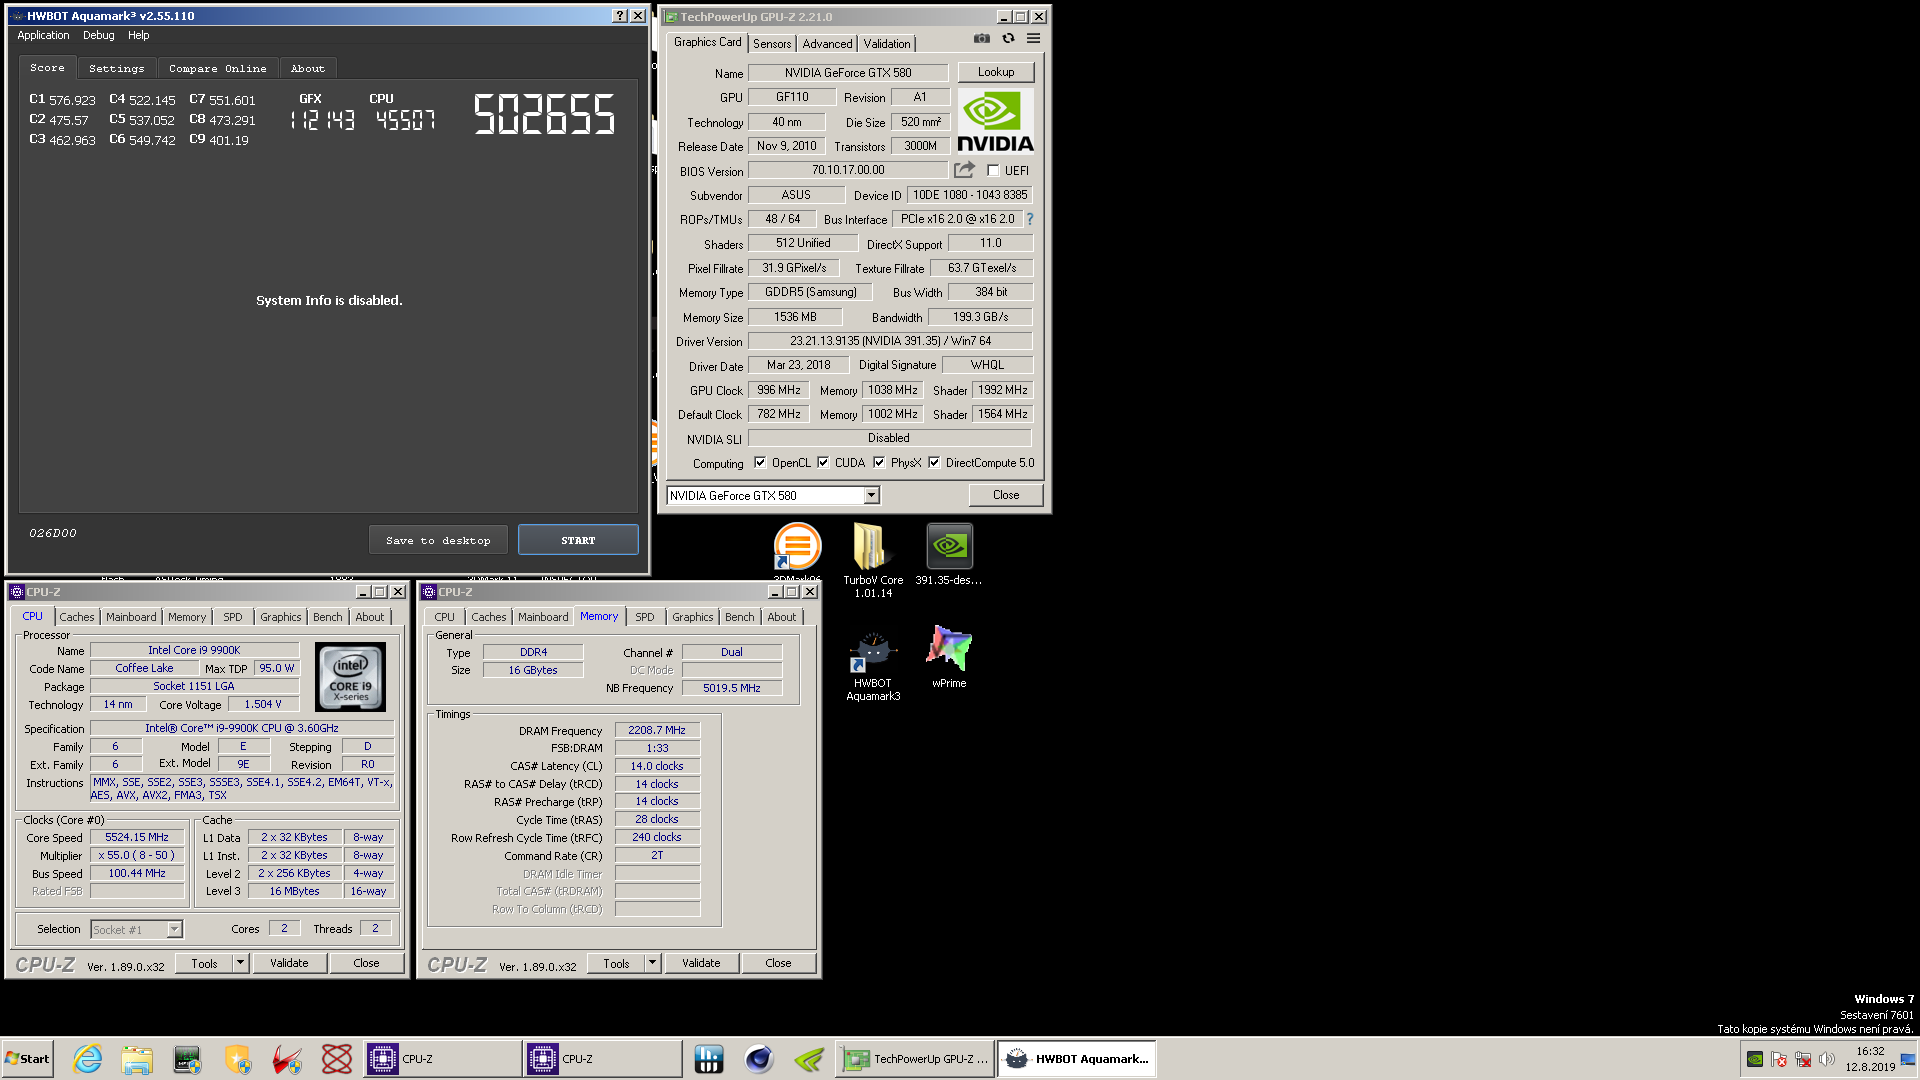Click Validate in left CPU-Z window
The width and height of the screenshot is (1920, 1080).
289,963
